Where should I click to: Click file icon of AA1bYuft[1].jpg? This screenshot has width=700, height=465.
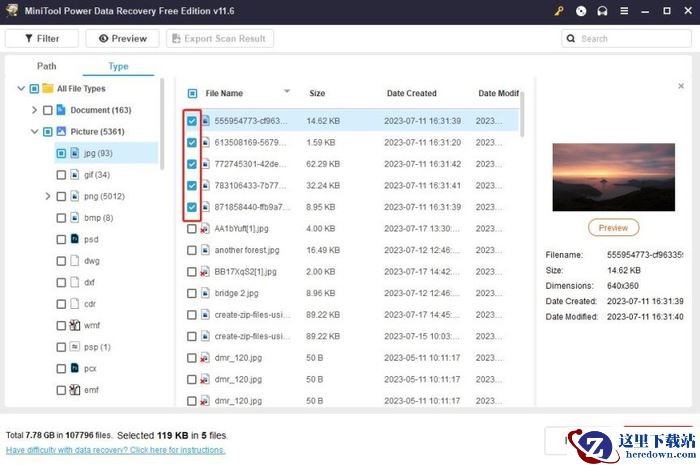[x=204, y=228]
